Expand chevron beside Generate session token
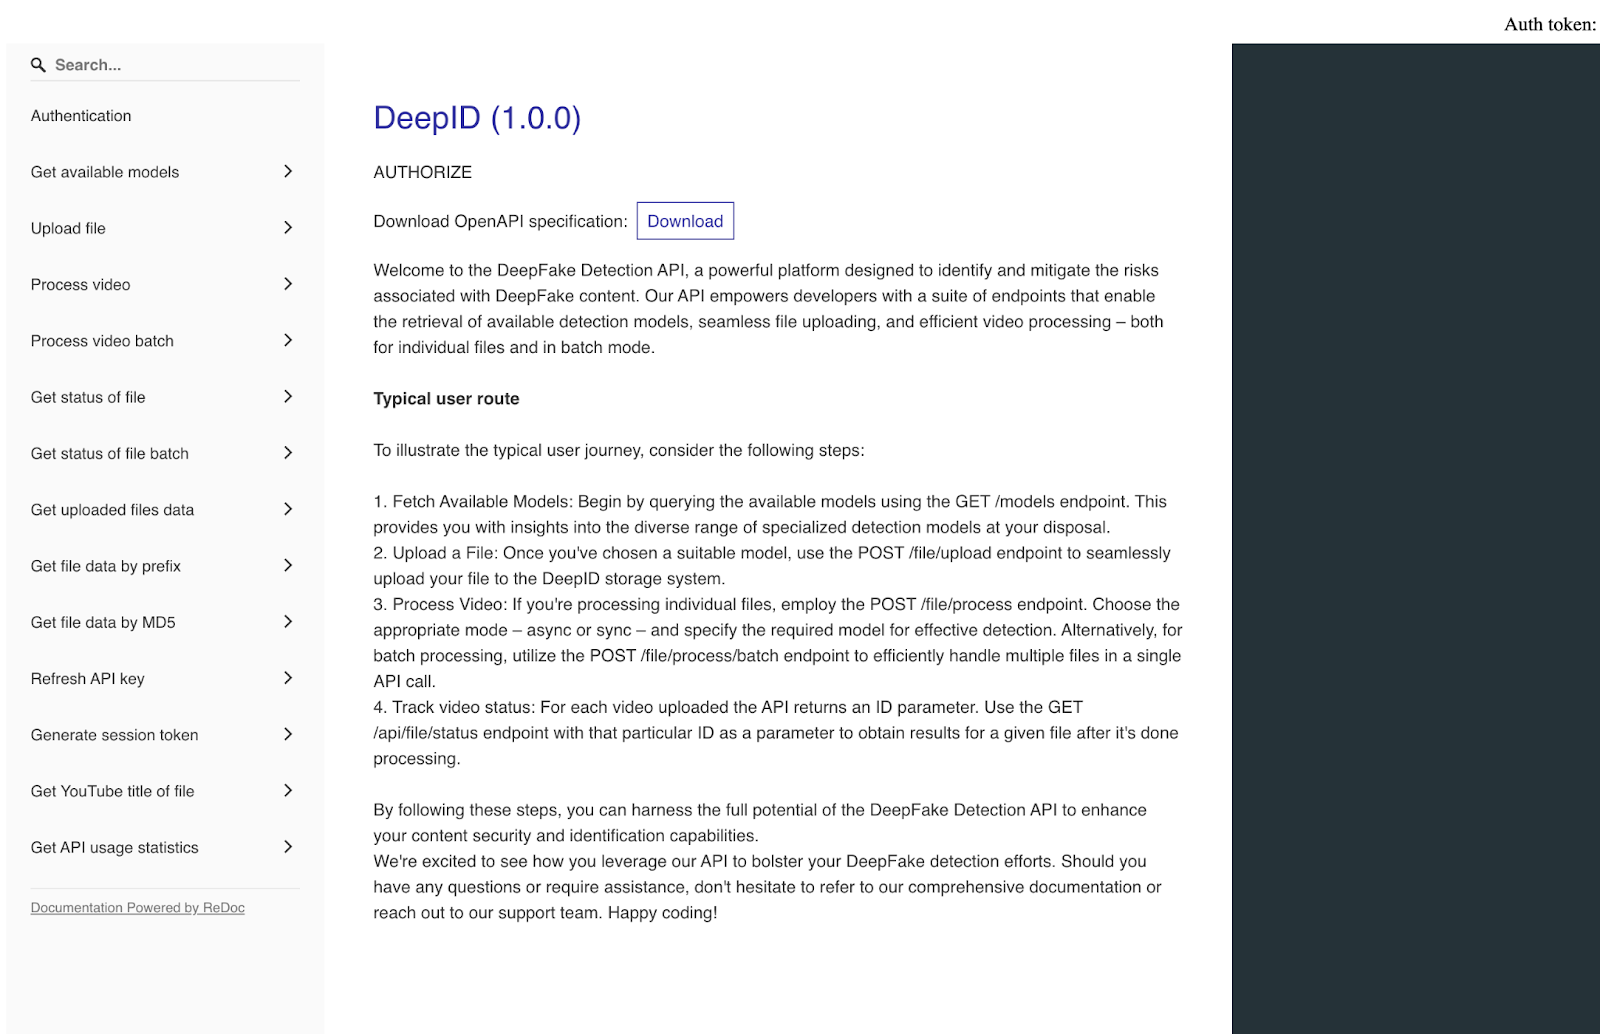Screen dimensions: 1600x1034 288,734
